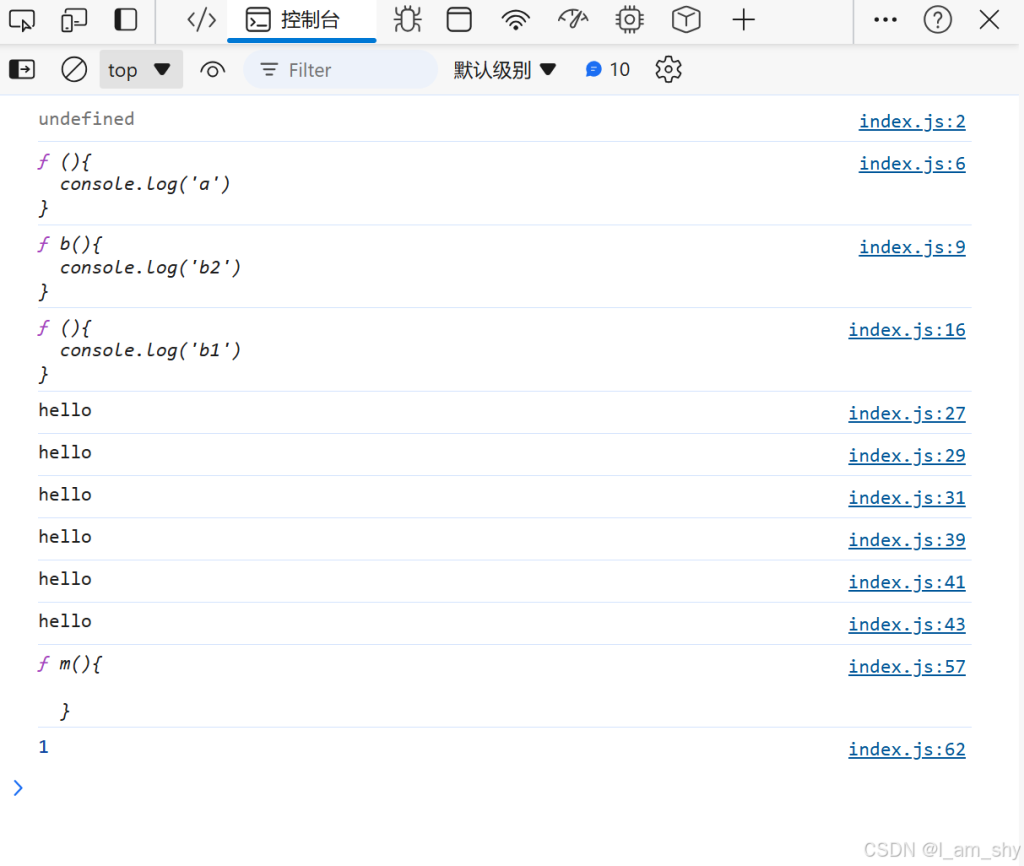Open the index.js:2 source link
The width and height of the screenshot is (1024, 866).
coord(911,122)
